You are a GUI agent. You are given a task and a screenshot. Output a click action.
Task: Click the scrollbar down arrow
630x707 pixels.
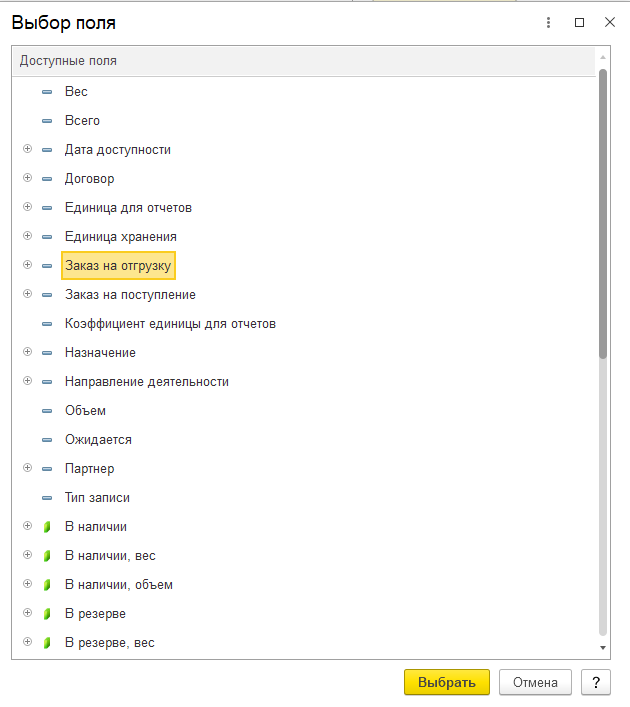602,648
